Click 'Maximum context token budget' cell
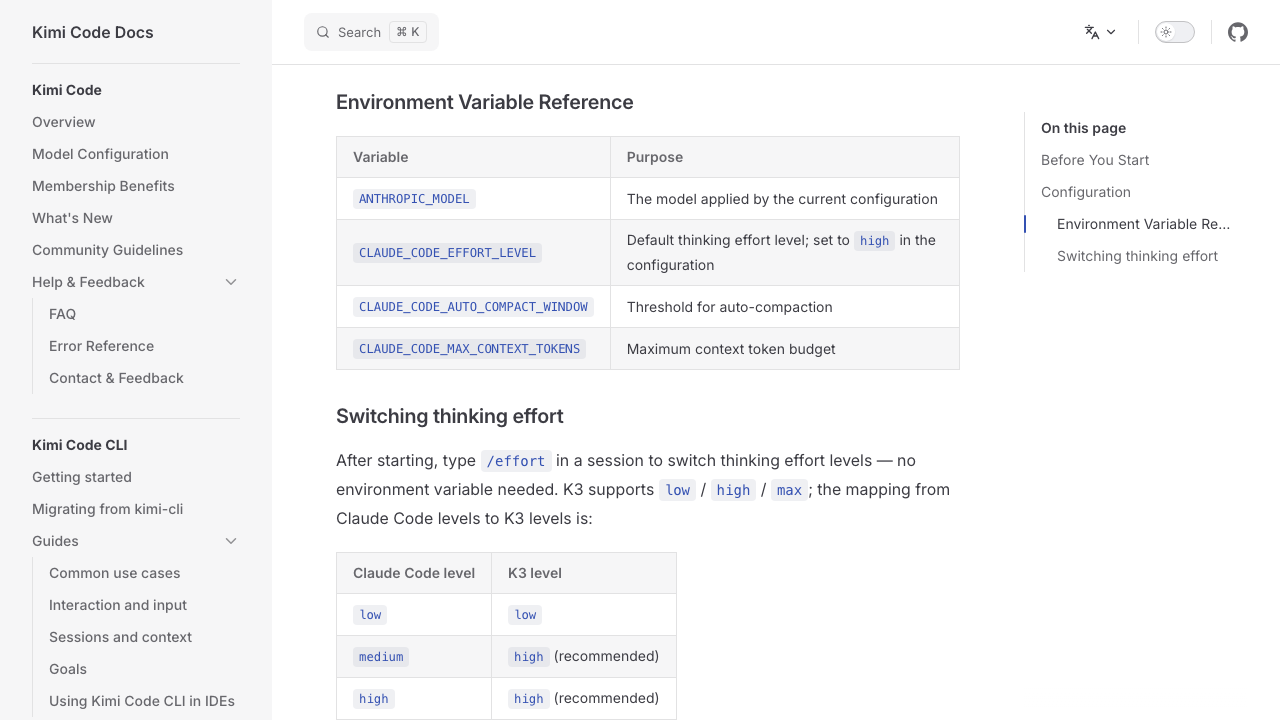This screenshot has height=720, width=1280. pyautogui.click(x=785, y=349)
